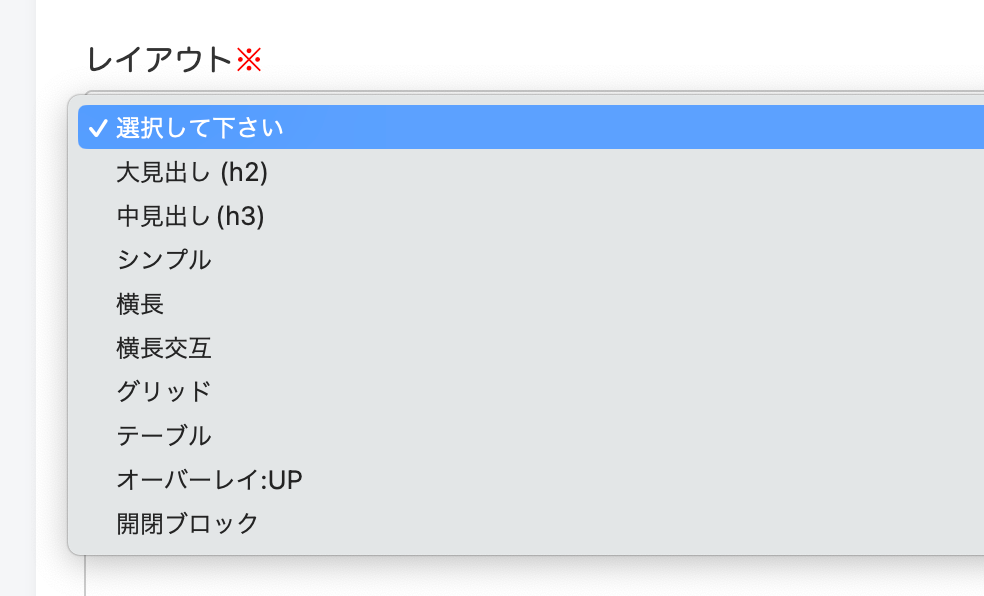Screen dimensions: 984x596
Task: Select 横長交互 from the list
Action: point(164,348)
